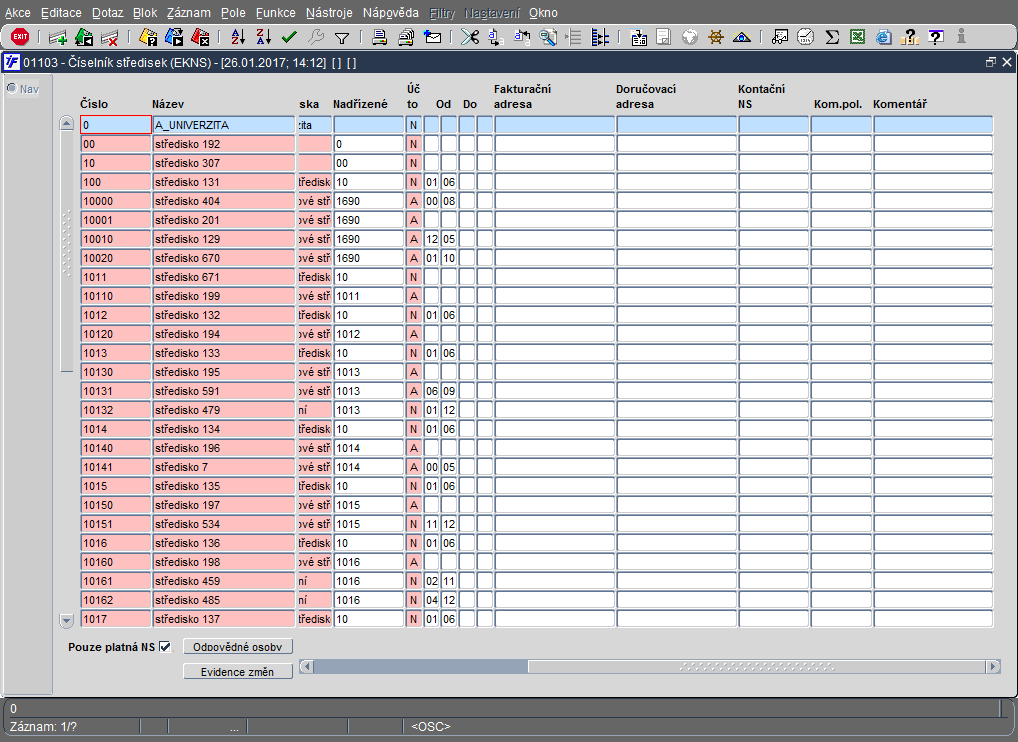
Task: Open the Funkce menu
Action: point(275,13)
